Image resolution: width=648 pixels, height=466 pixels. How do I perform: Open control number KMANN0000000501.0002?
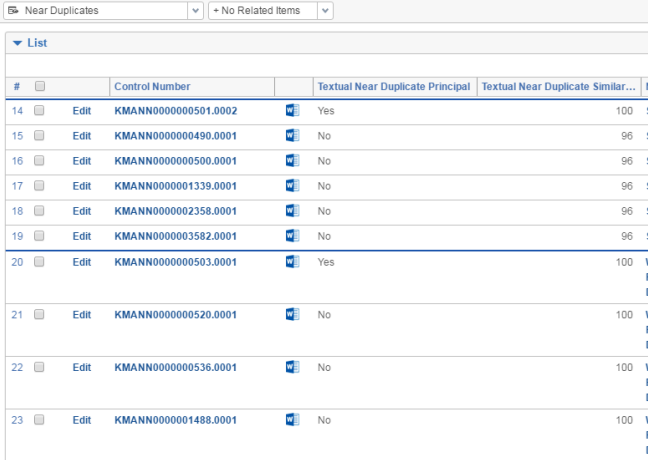pos(176,111)
